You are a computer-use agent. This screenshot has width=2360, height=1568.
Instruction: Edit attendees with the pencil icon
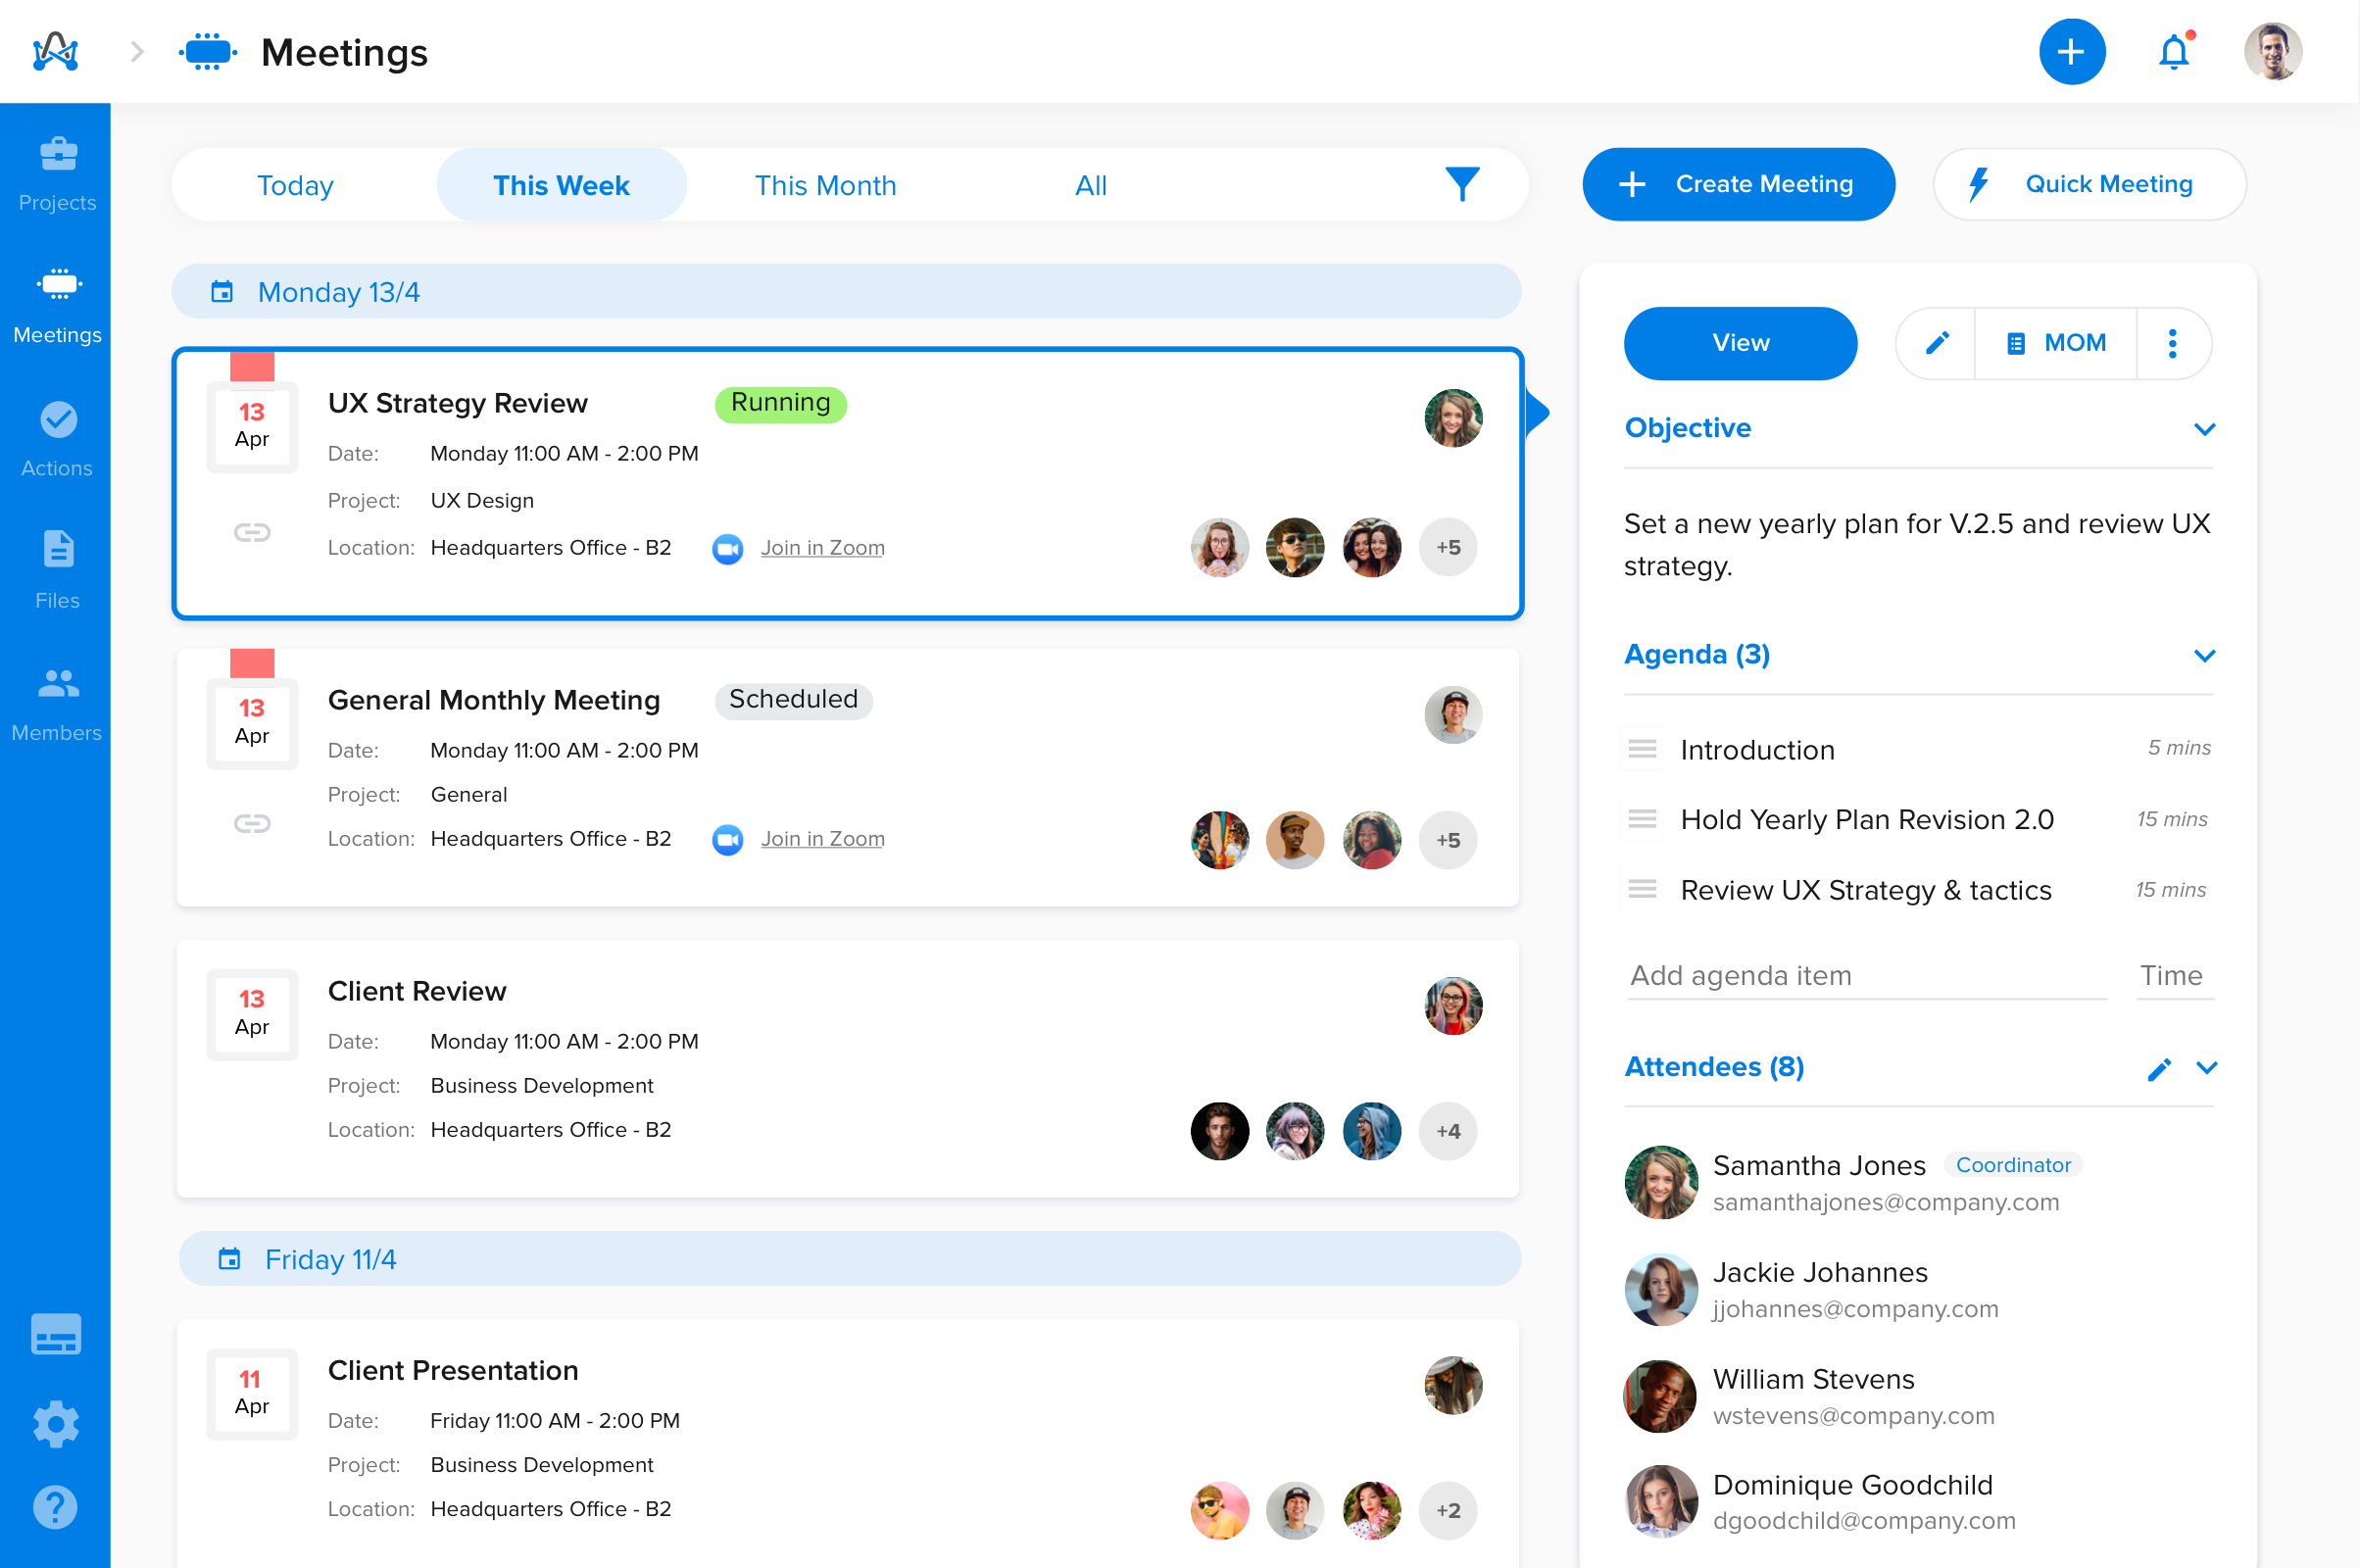click(x=2158, y=1069)
